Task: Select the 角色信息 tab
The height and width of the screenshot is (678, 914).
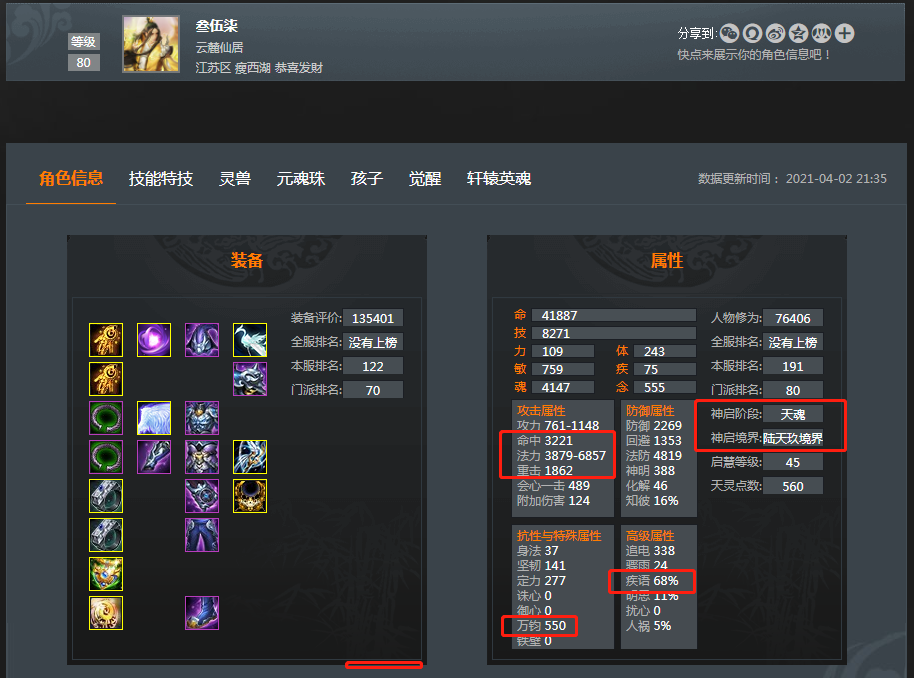Action: coord(71,178)
